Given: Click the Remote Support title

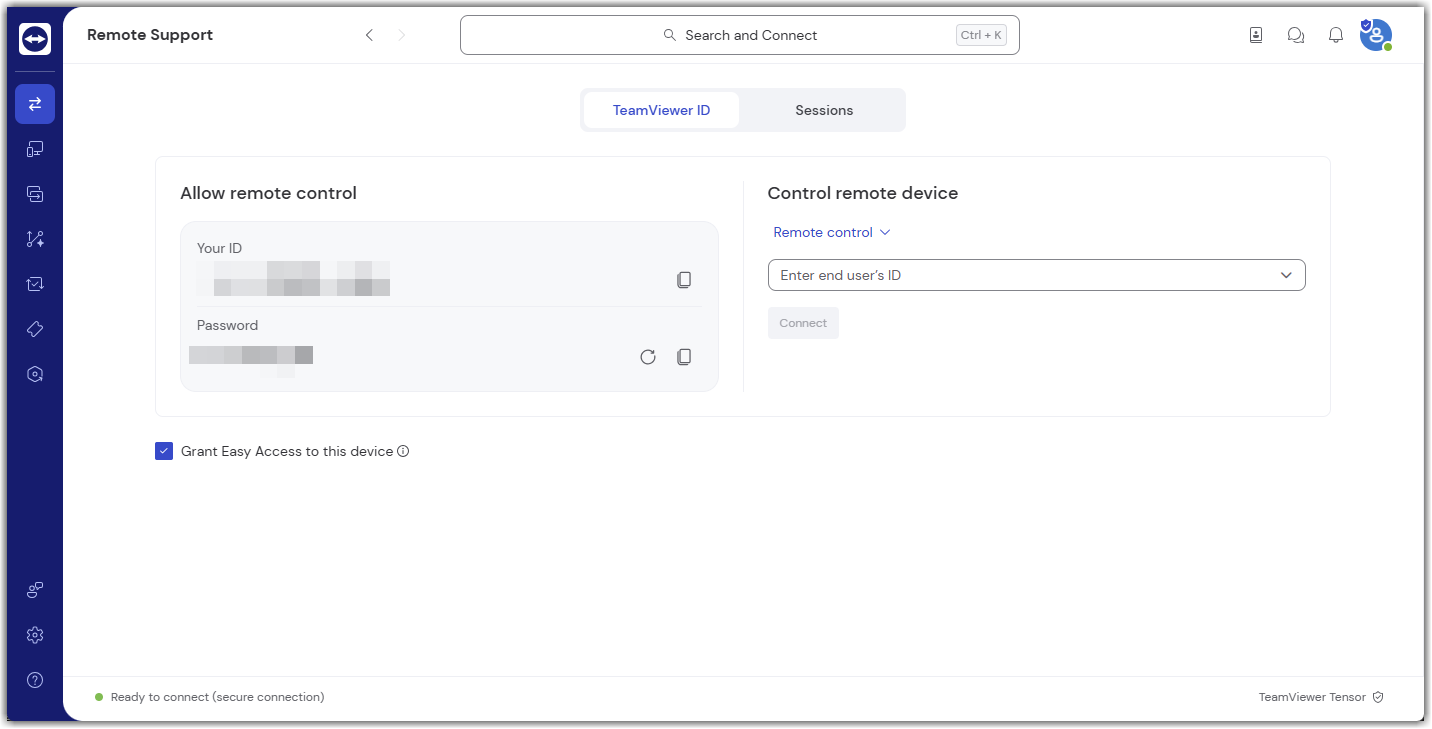Looking at the screenshot, I should 150,35.
